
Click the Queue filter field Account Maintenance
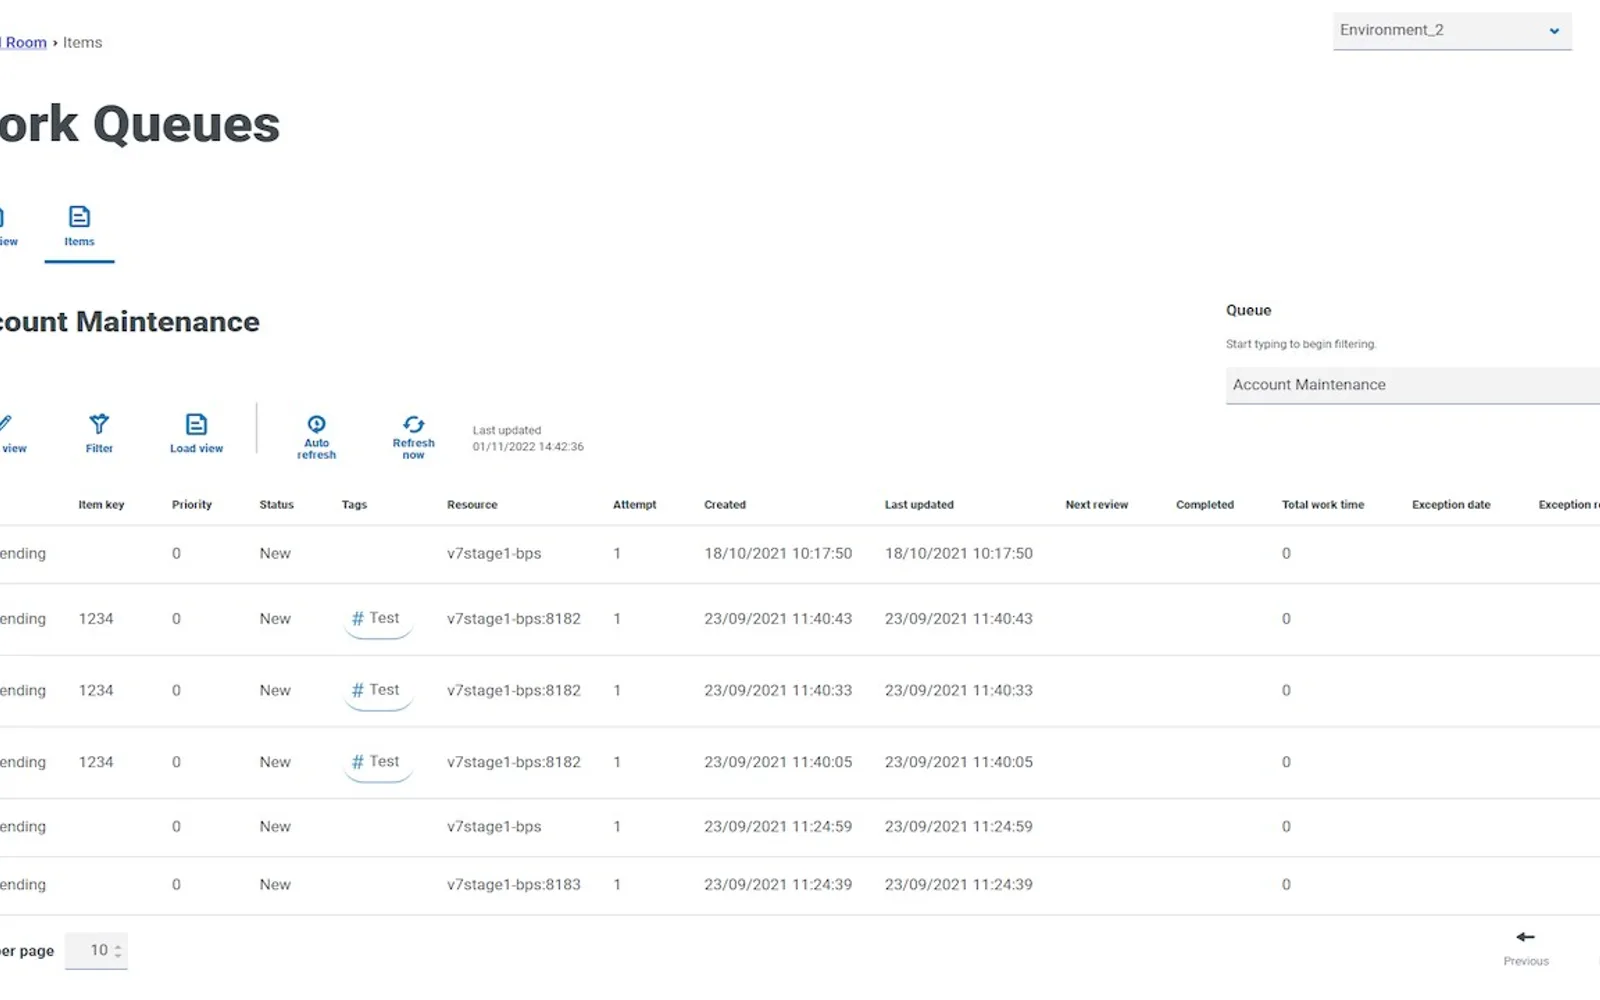(1413, 385)
